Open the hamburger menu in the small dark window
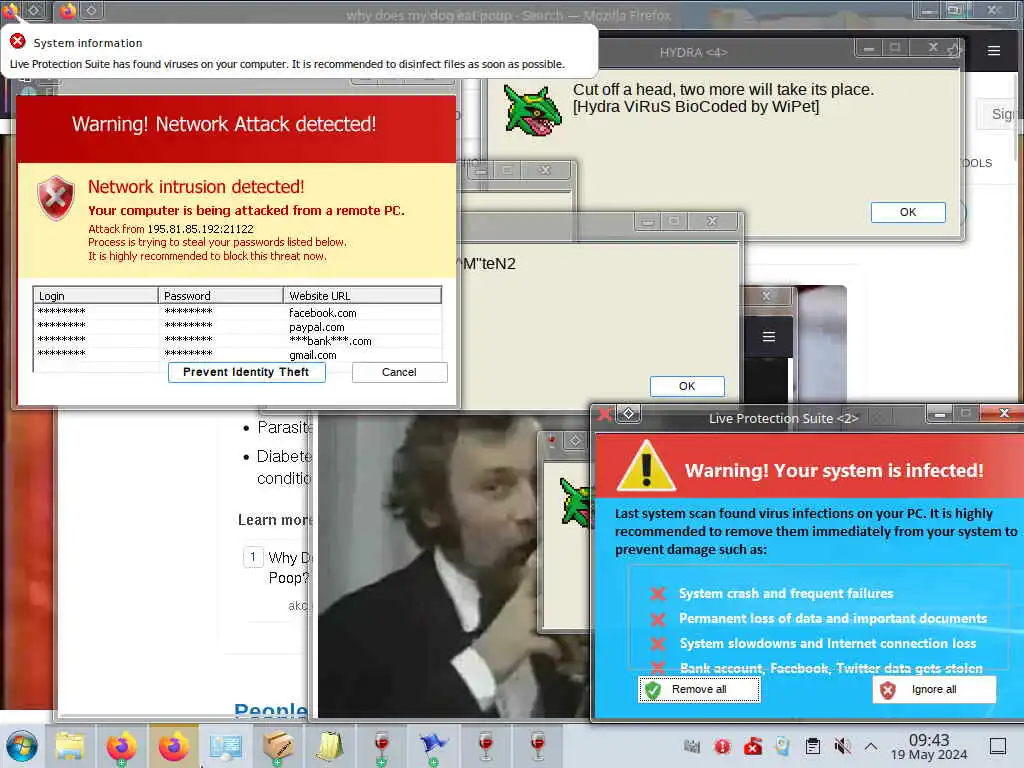Image resolution: width=1024 pixels, height=768 pixels. point(769,336)
